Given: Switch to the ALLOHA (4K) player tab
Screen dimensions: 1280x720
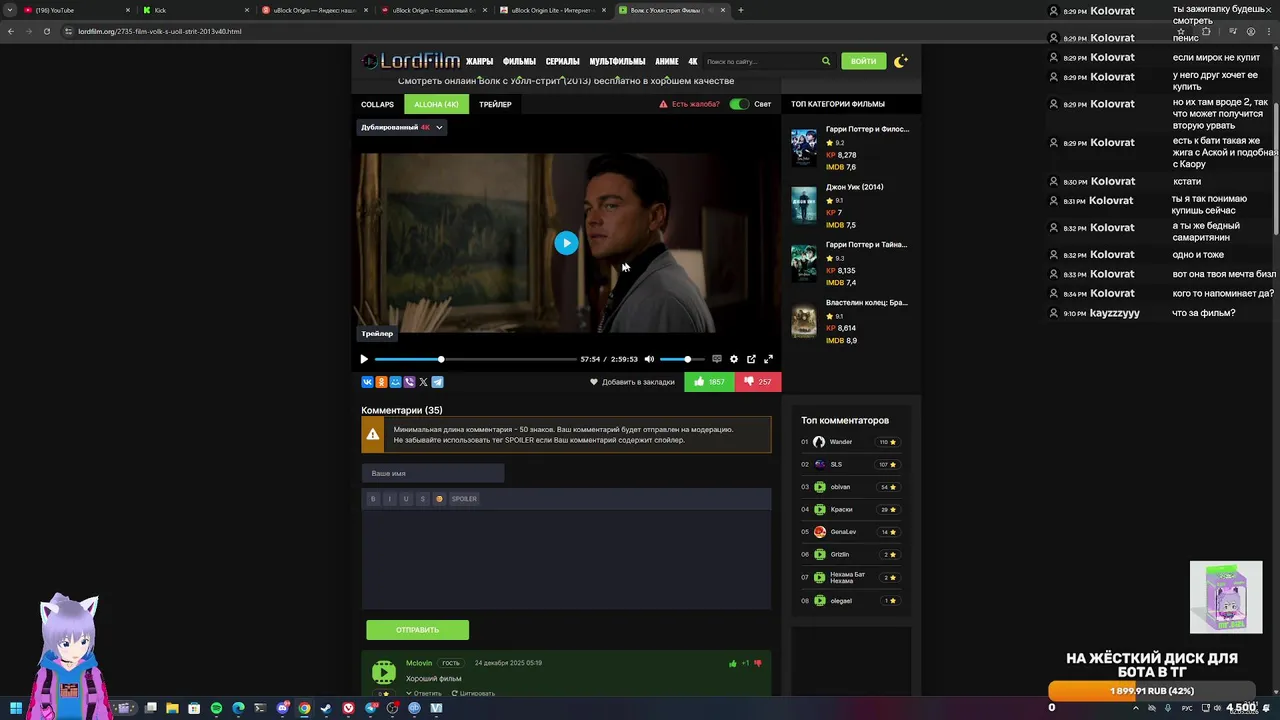Looking at the screenshot, I should click(436, 104).
